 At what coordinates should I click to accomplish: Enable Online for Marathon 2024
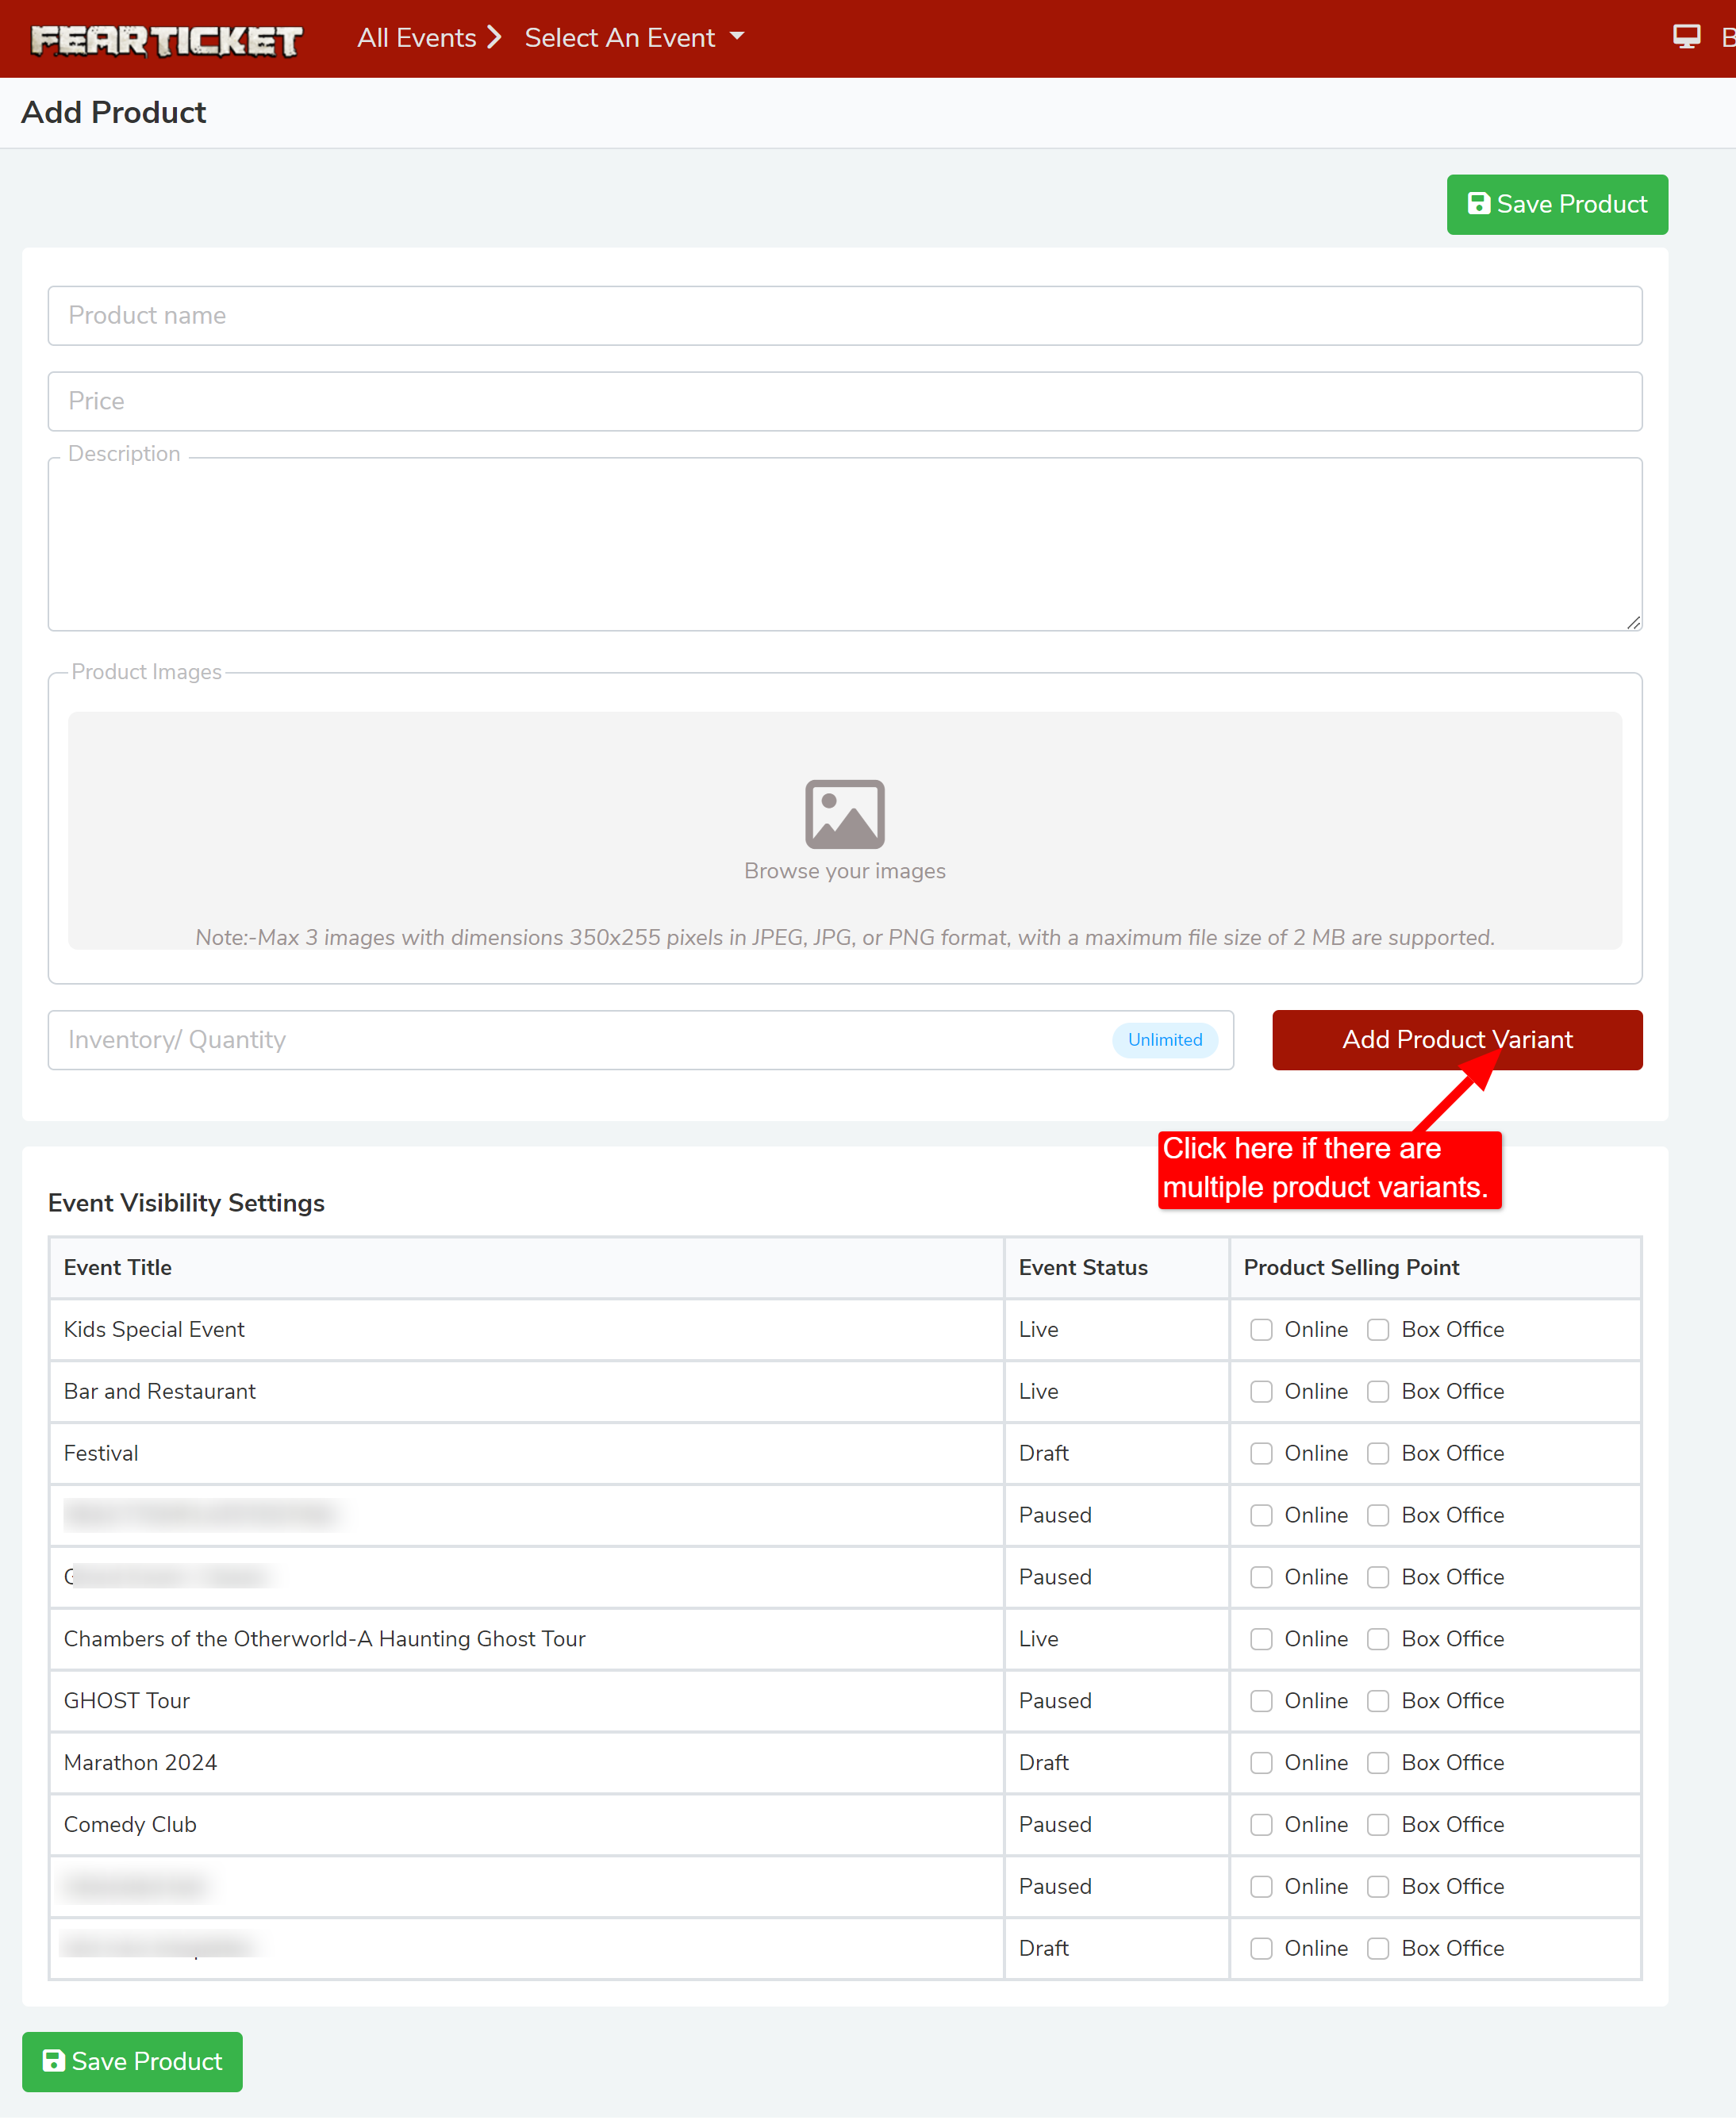point(1261,1762)
